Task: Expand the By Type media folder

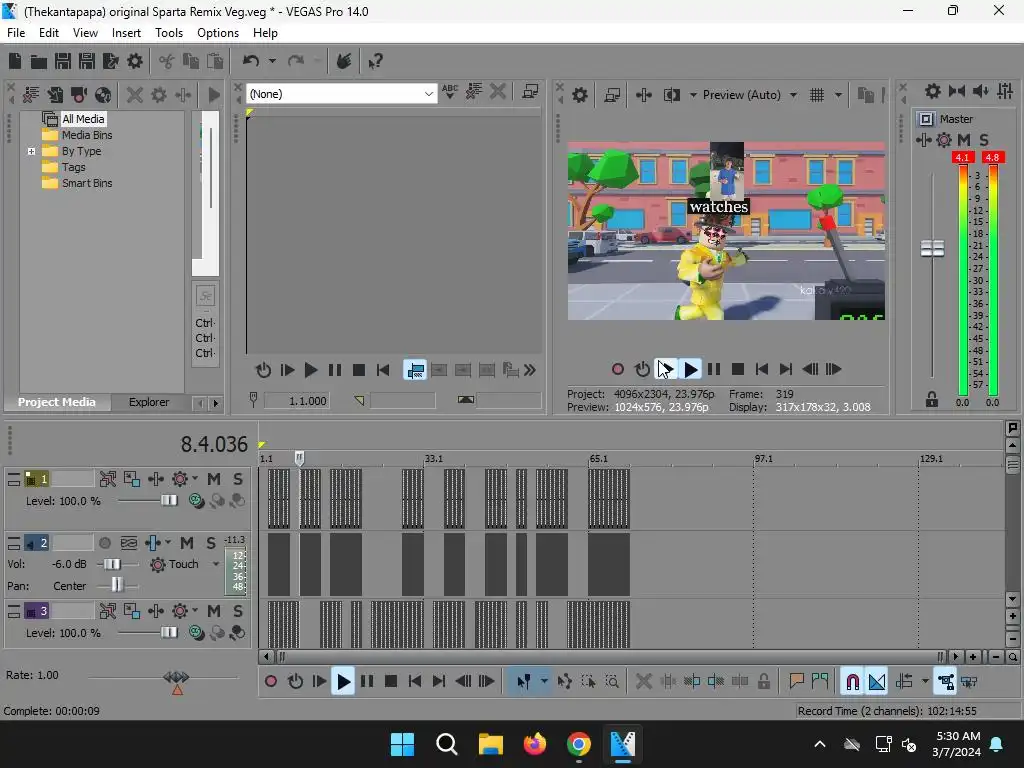Action: [31, 152]
